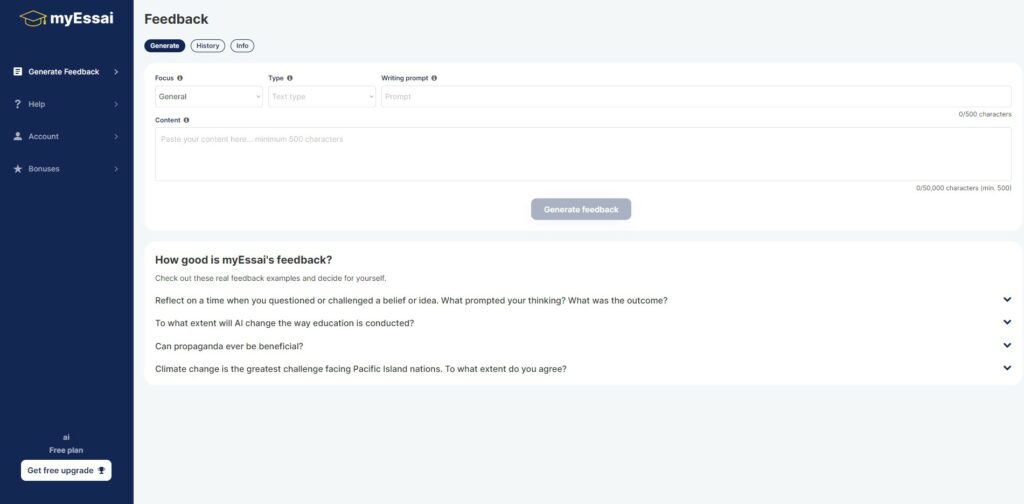Viewport: 1024px width, 504px height.
Task: Switch to the Info tab
Action: pos(242,46)
